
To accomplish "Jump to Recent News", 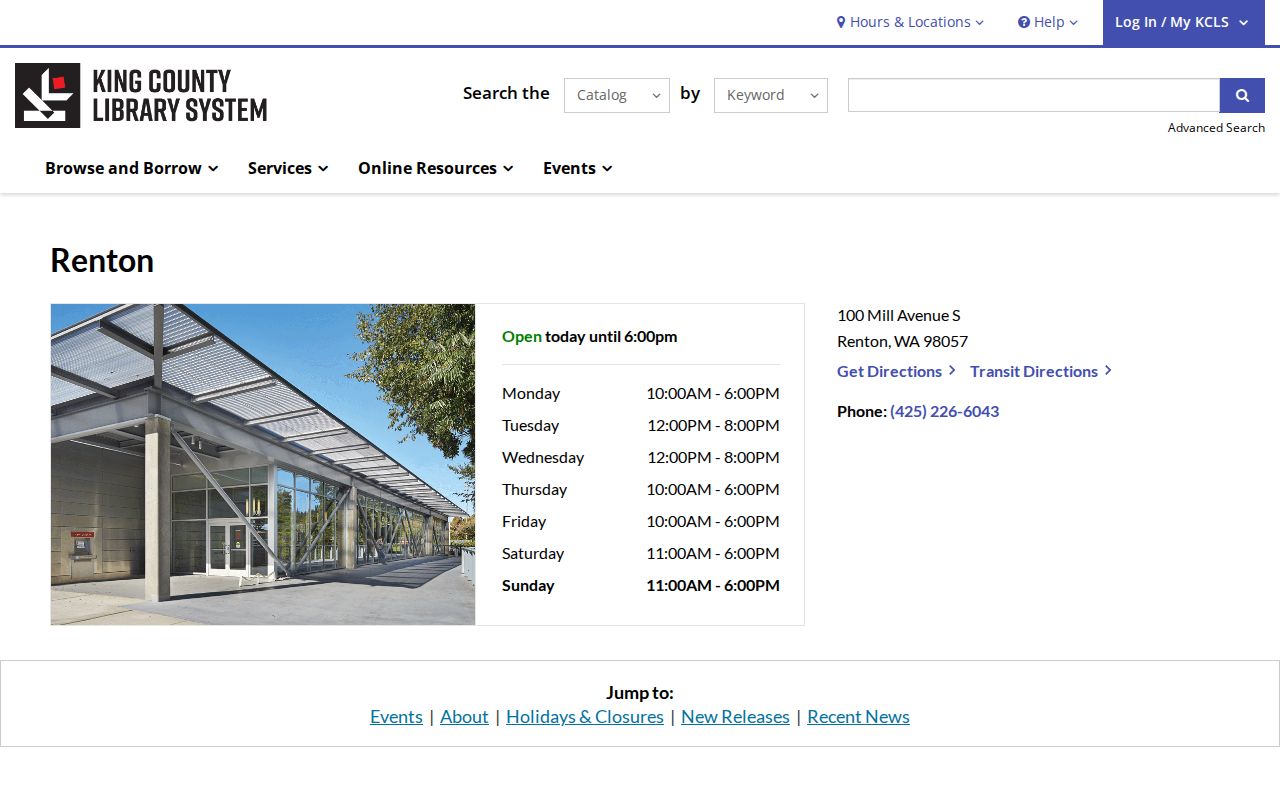I will 858,717.
